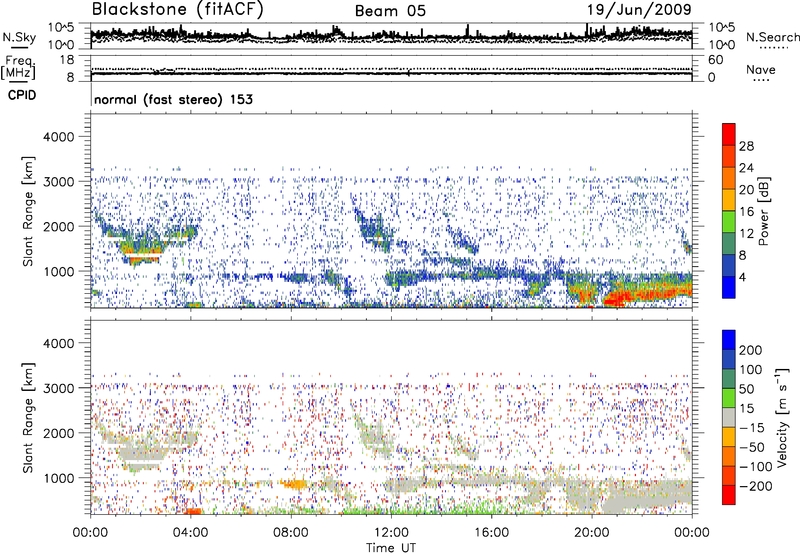Screen dimensions: 800x554
Task: Click the gray segment of the Velocity color bar
Action: pos(729,417)
